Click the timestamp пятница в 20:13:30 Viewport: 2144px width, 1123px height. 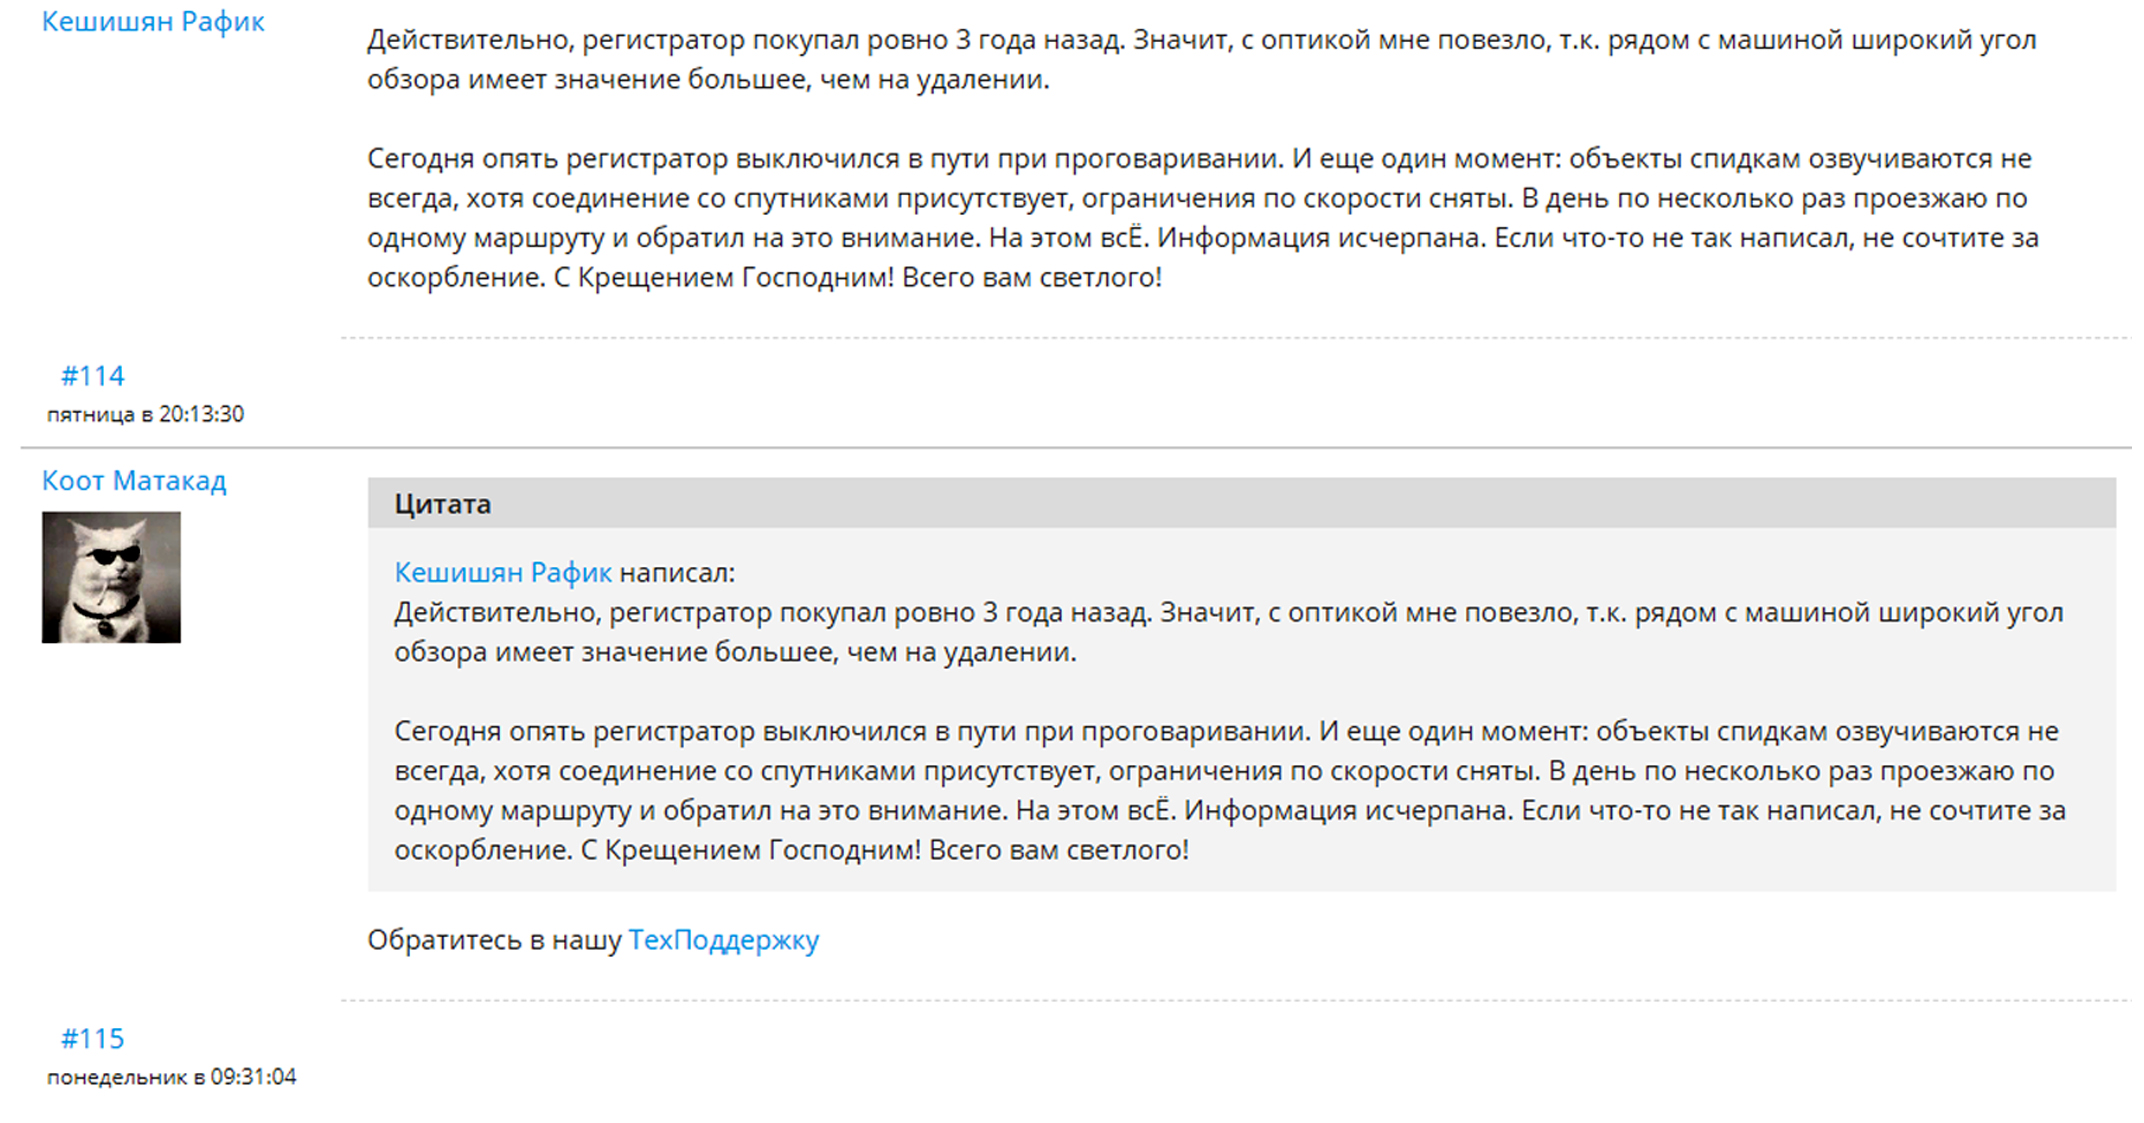tap(145, 414)
